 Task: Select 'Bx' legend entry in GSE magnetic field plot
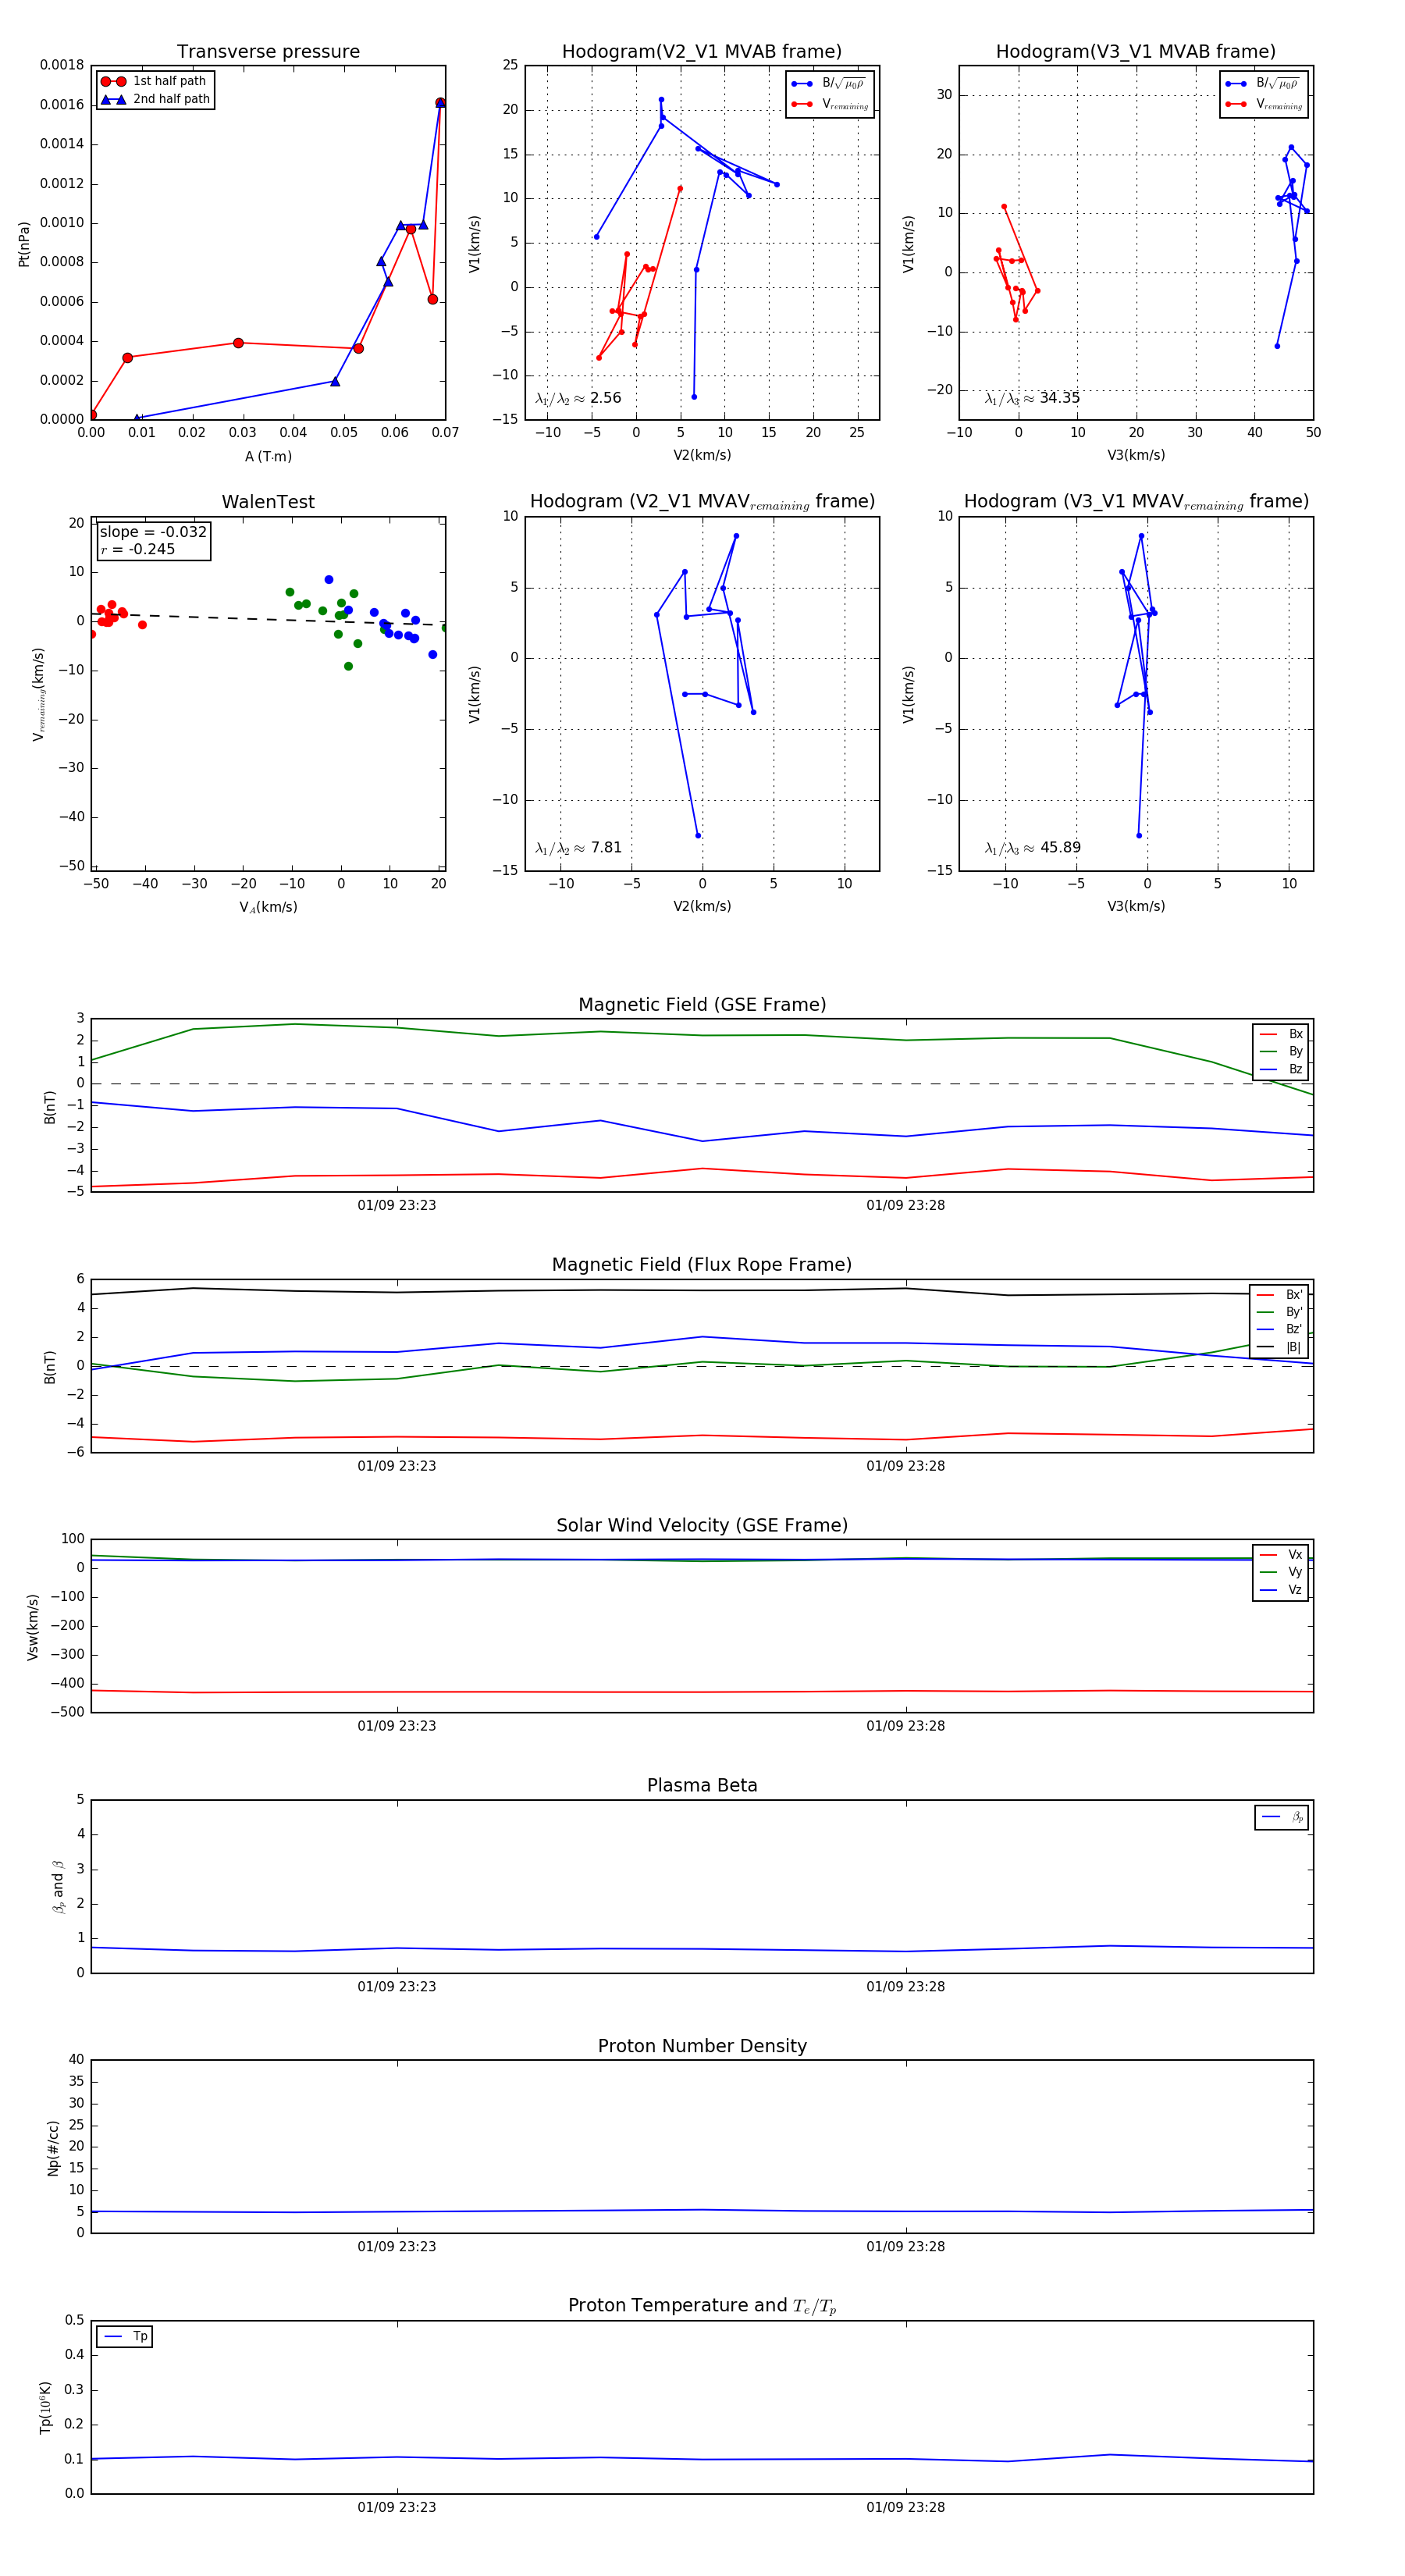(1281, 1034)
